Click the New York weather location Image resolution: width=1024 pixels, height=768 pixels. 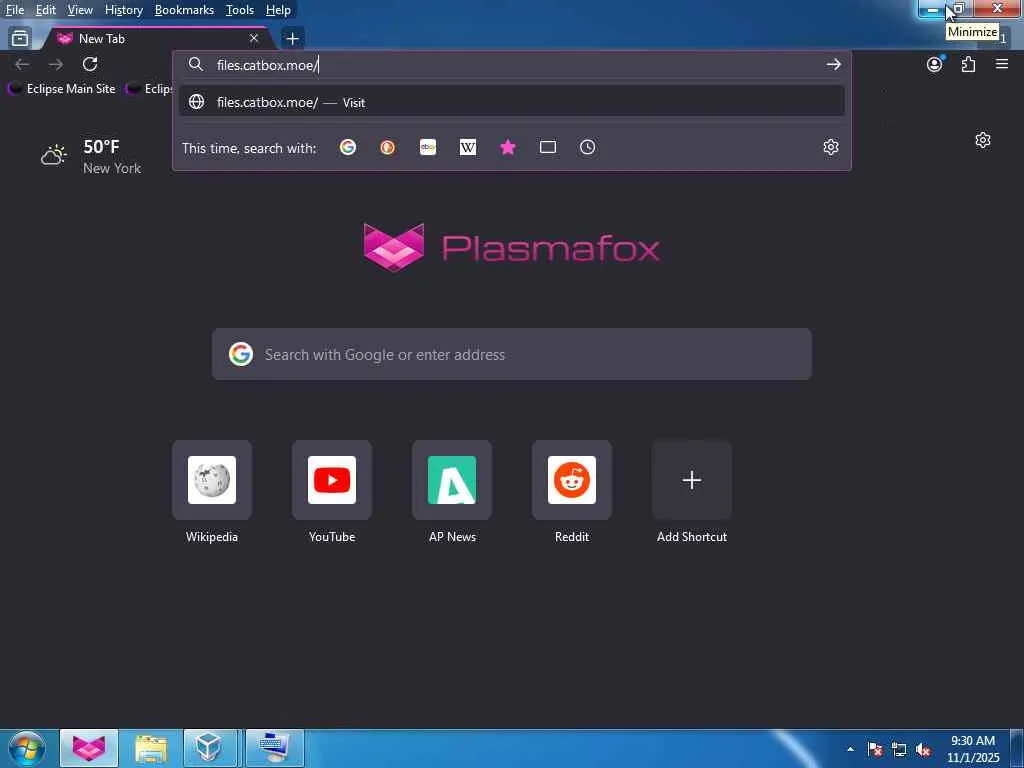[x=112, y=168]
